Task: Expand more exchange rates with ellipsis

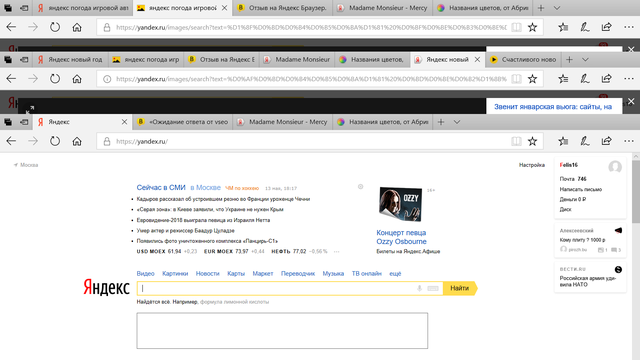Action: point(336,251)
